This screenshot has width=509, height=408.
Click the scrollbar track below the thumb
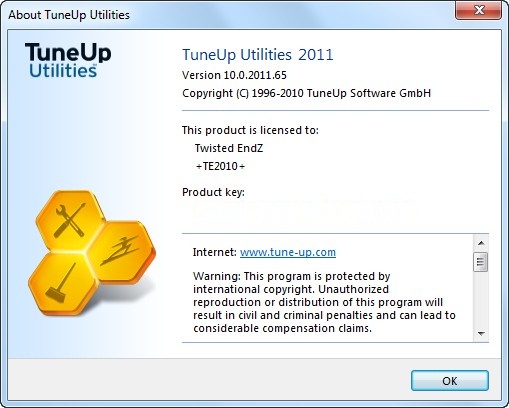(x=481, y=299)
